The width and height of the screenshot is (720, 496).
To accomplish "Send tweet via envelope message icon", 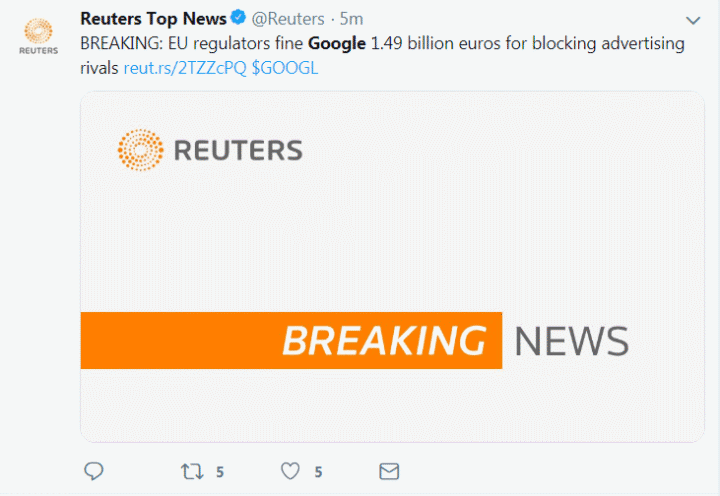I will click(389, 471).
